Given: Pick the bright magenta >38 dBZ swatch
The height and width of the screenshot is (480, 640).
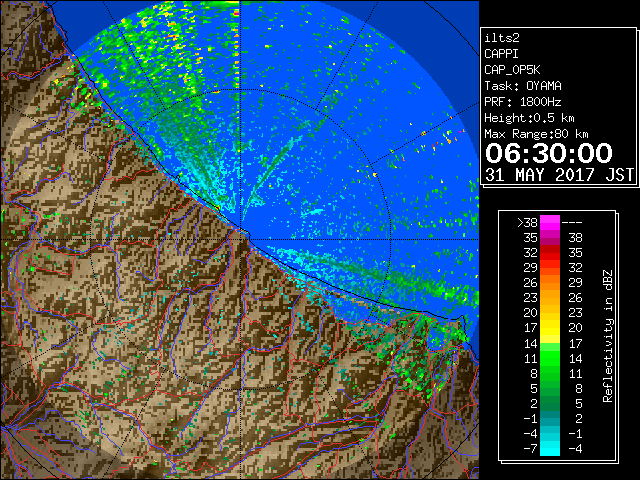Looking at the screenshot, I should pos(550,223).
